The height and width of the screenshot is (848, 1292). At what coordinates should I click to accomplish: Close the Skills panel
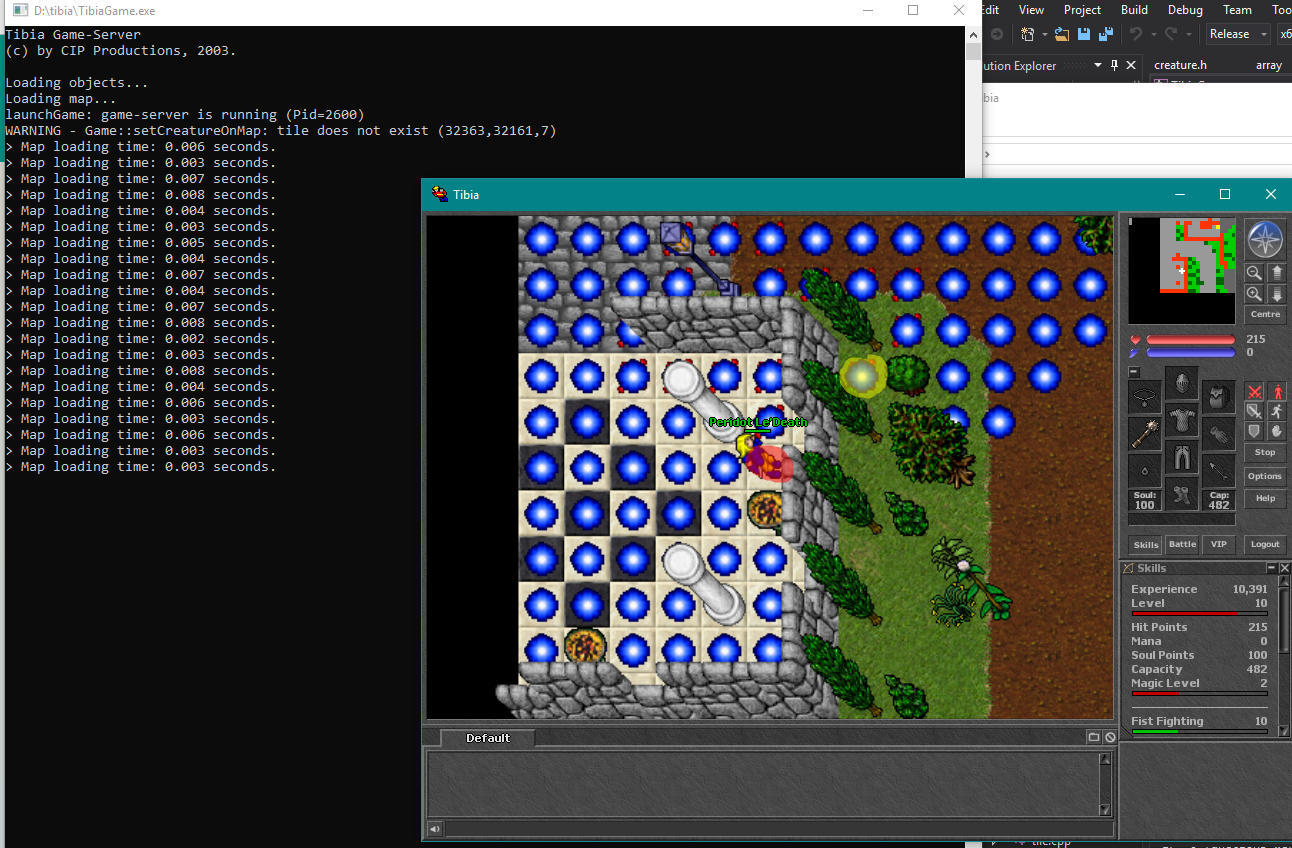(1284, 568)
